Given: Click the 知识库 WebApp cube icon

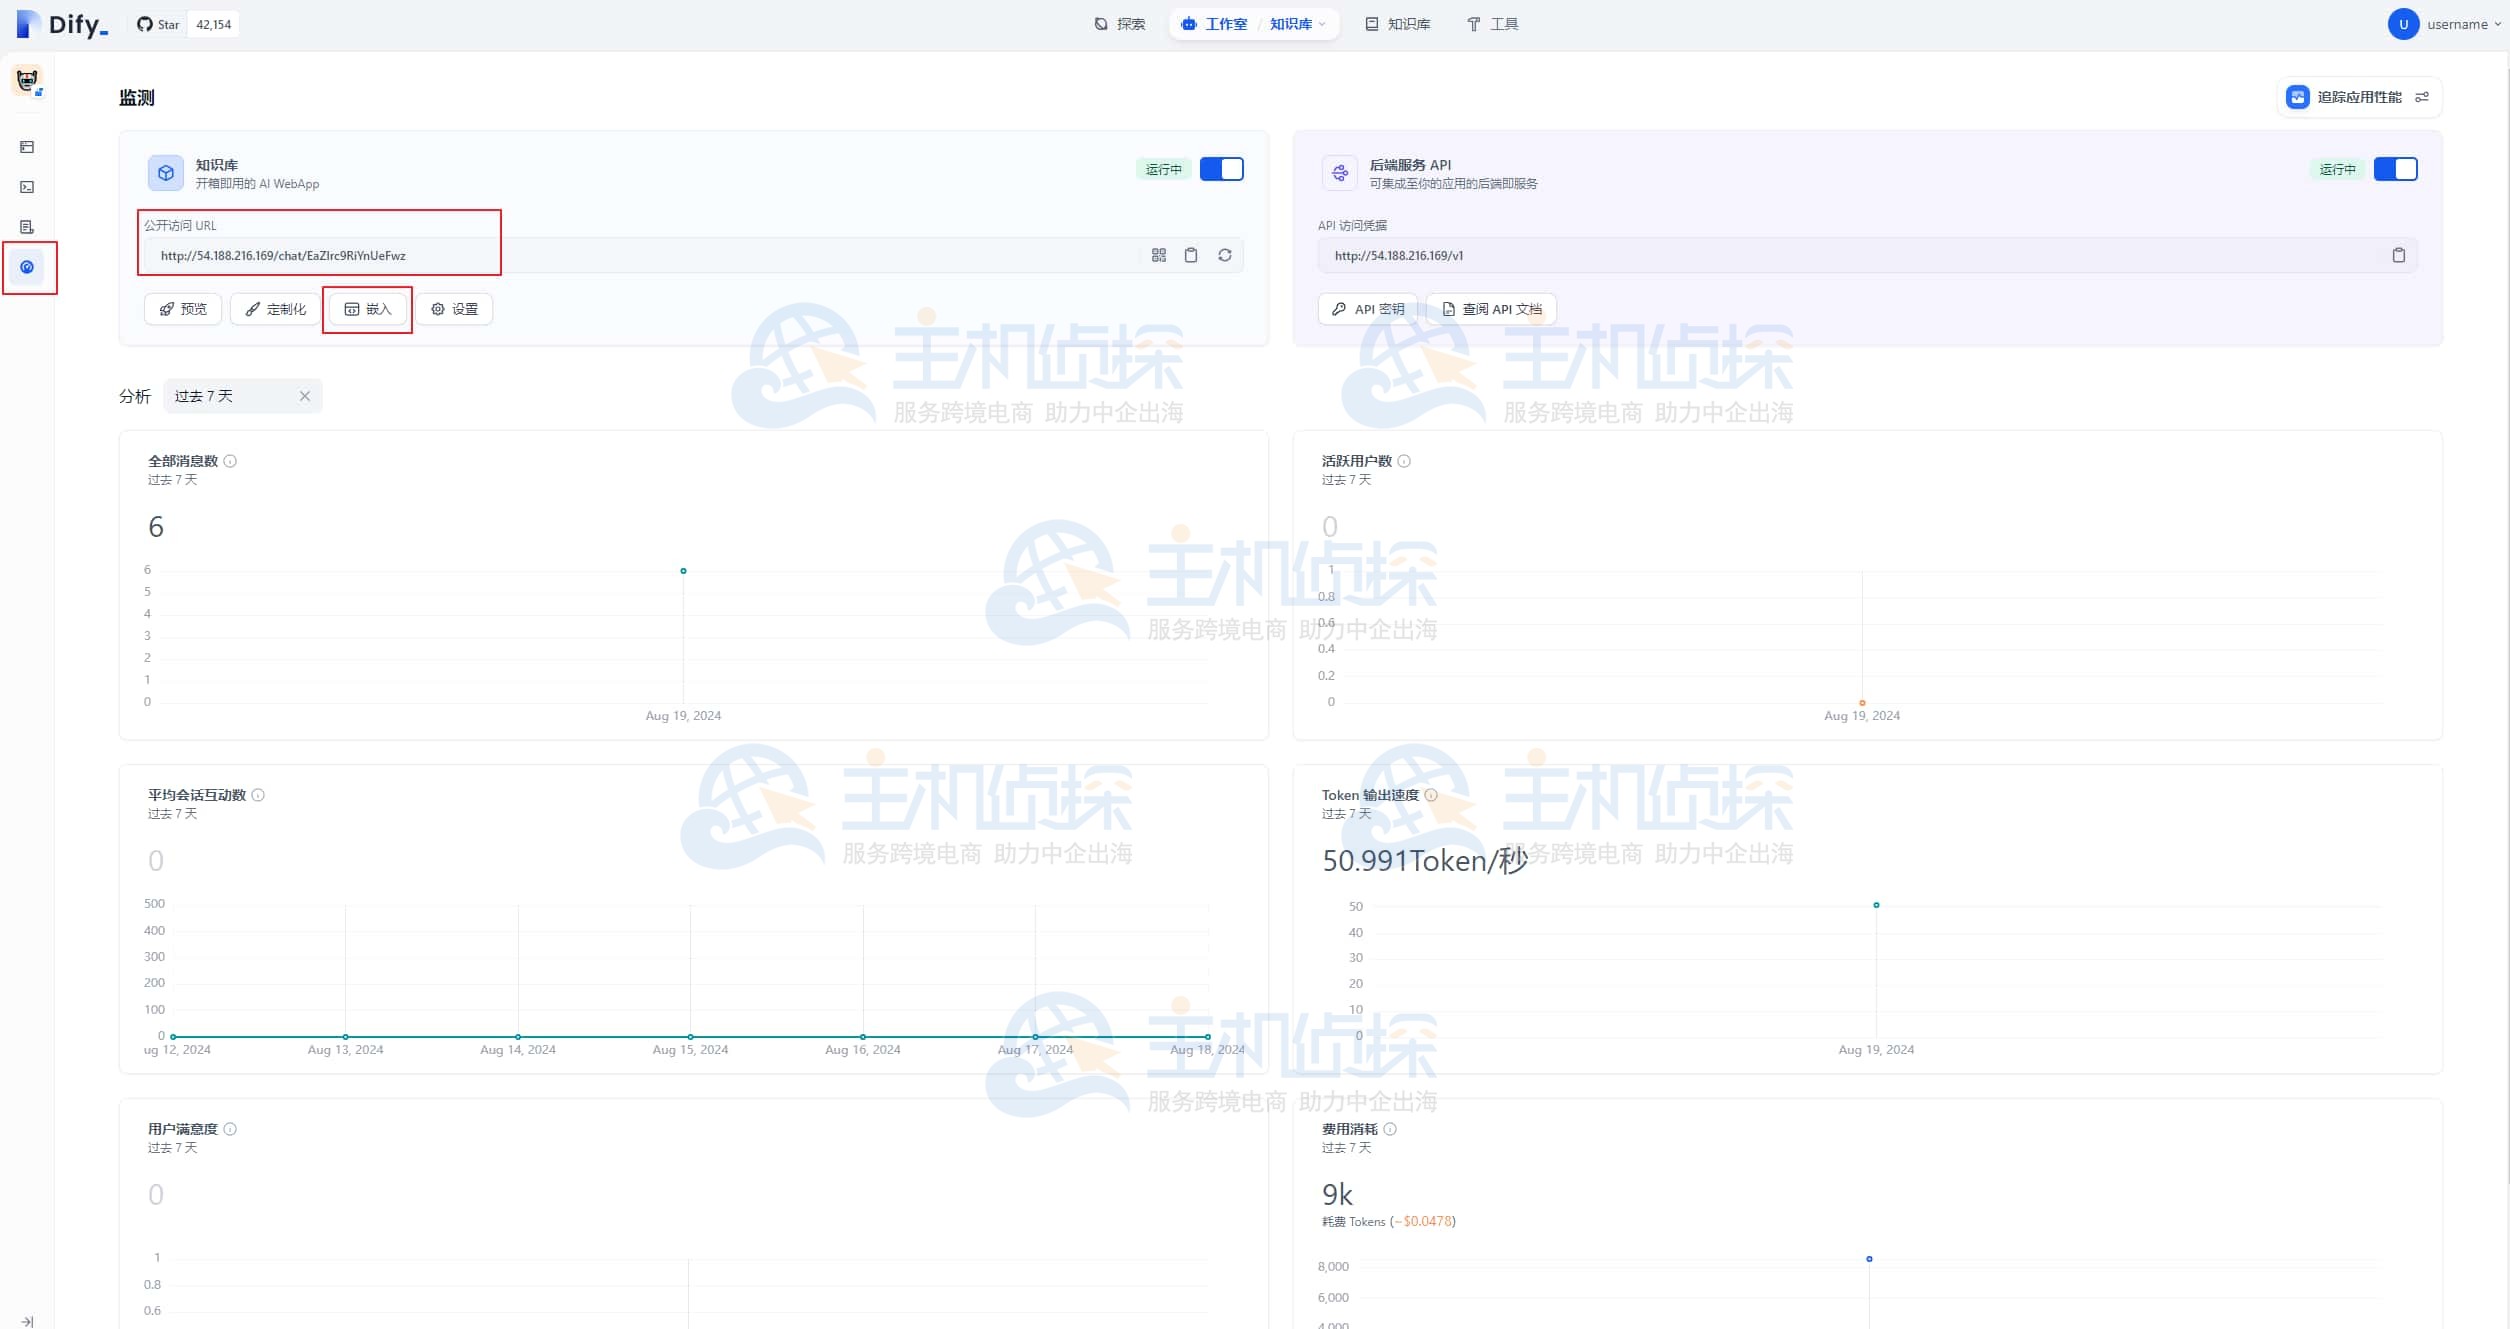Looking at the screenshot, I should tap(166, 173).
